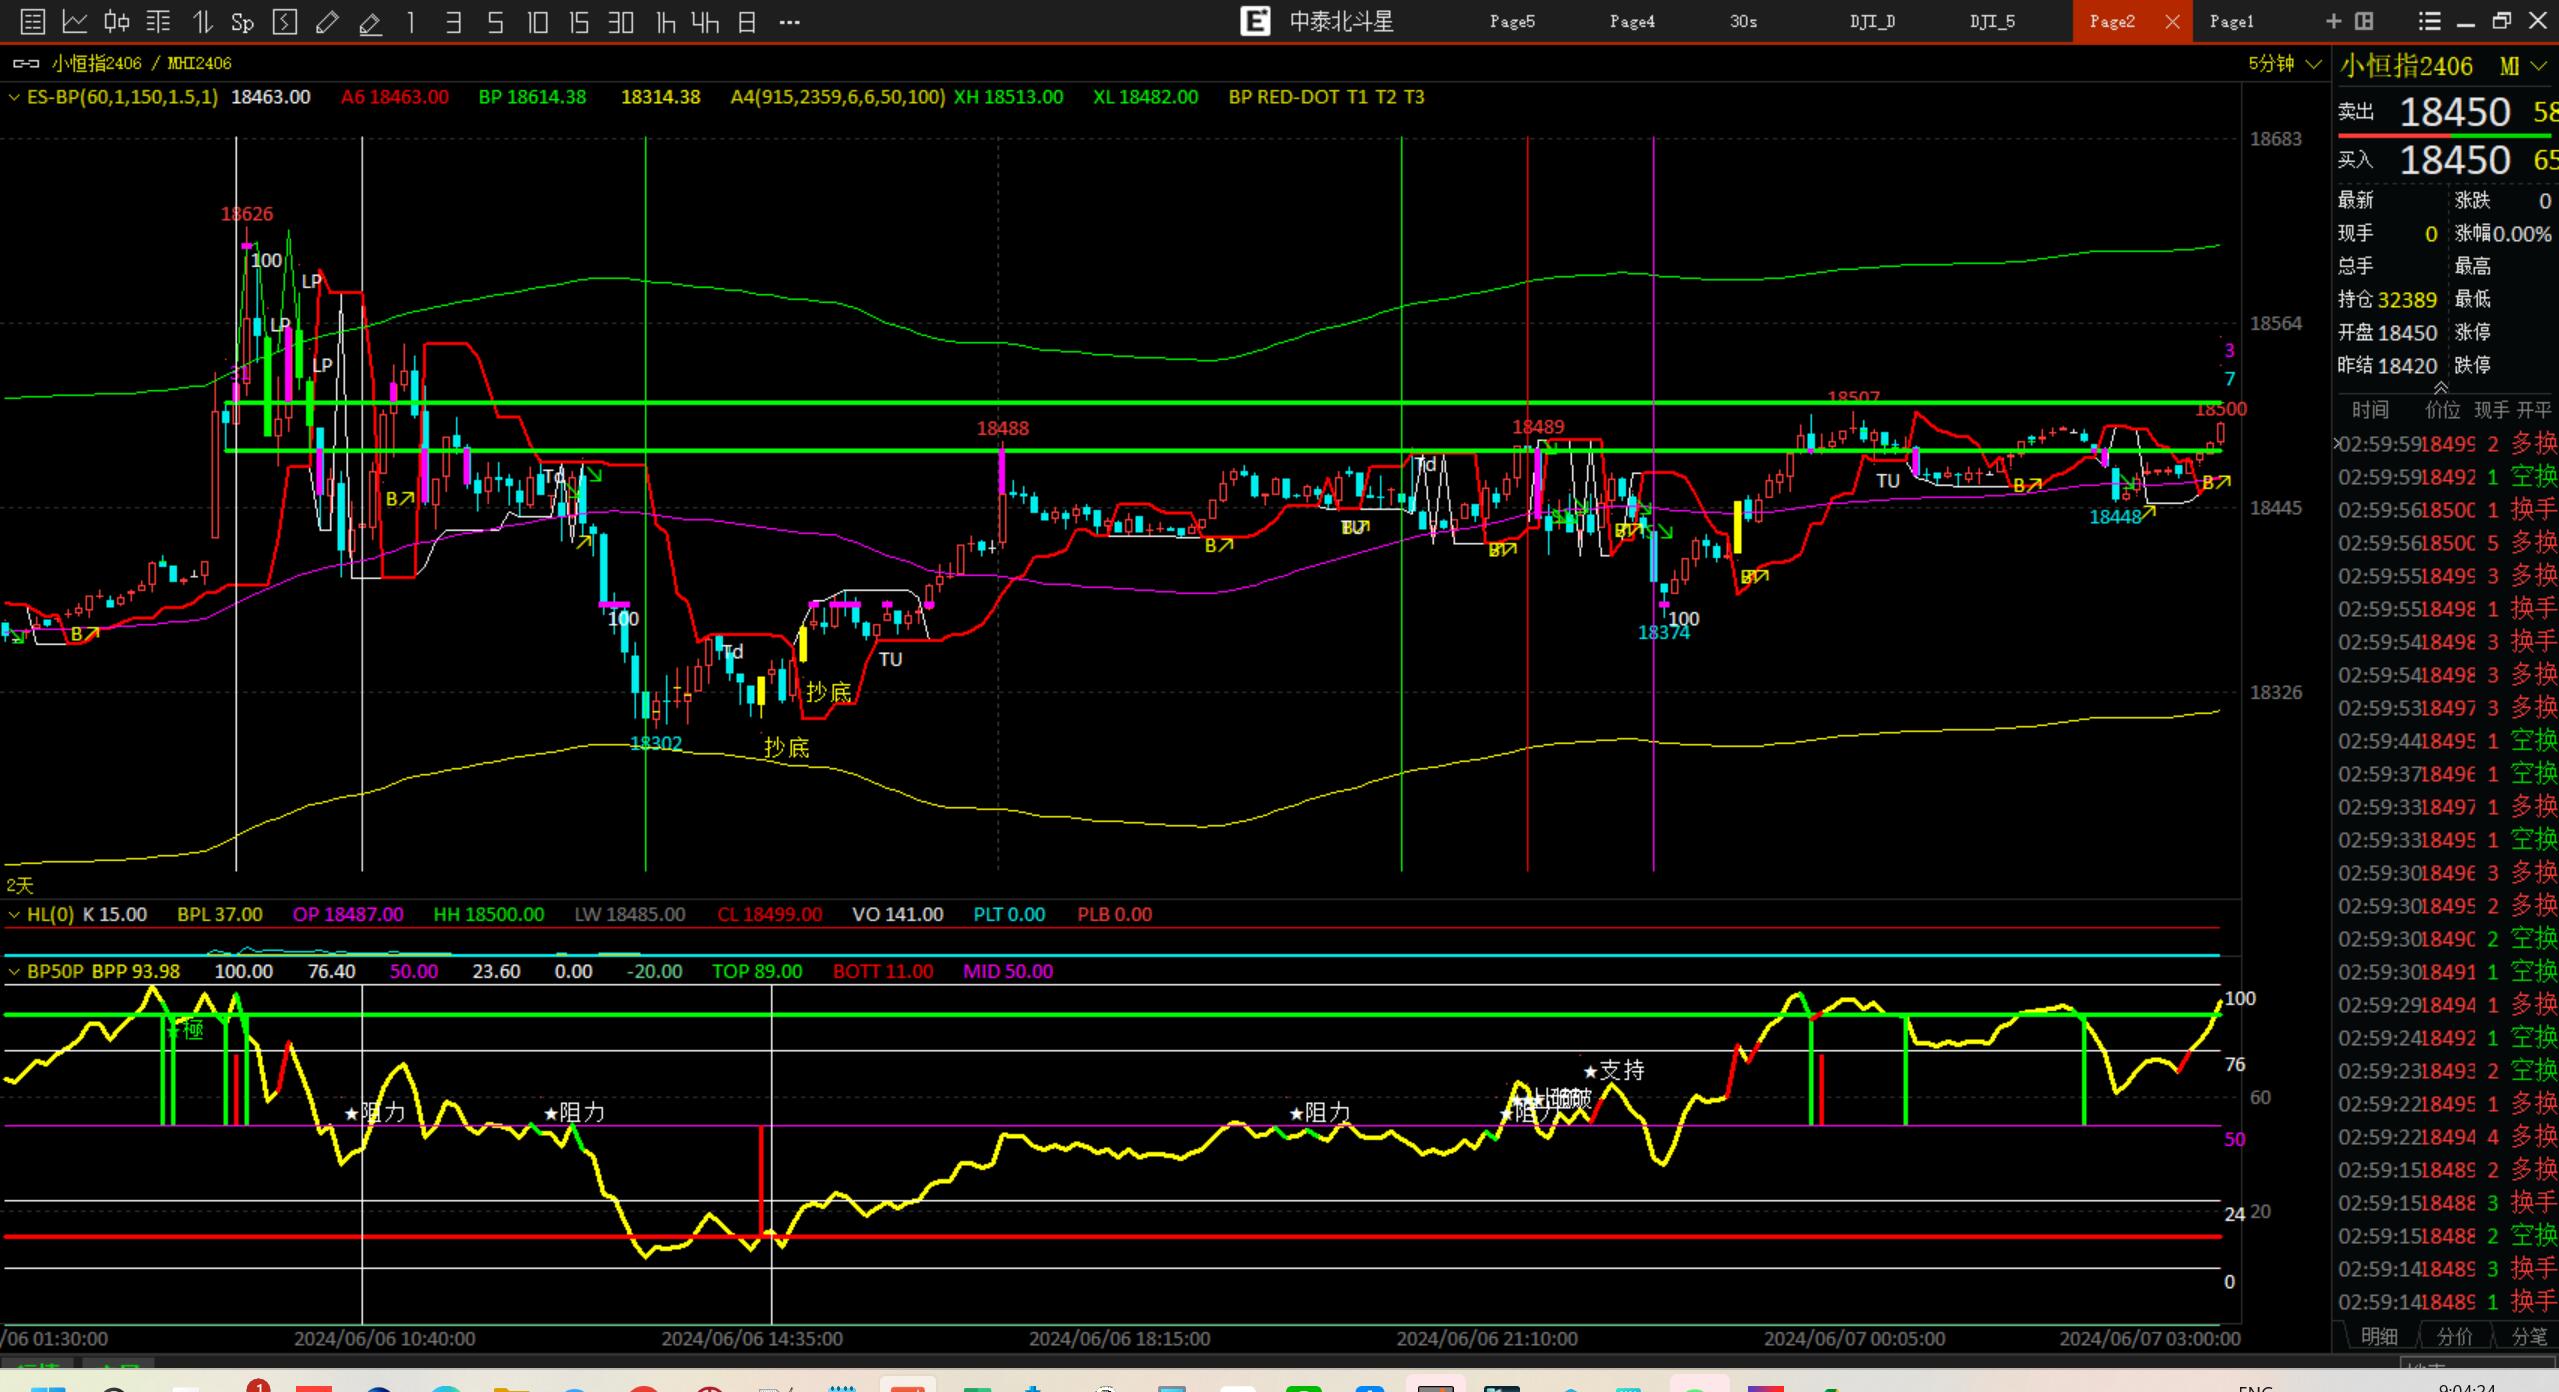The width and height of the screenshot is (2559, 1392).
Task: Switch to 10 minute period
Action: click(x=537, y=21)
